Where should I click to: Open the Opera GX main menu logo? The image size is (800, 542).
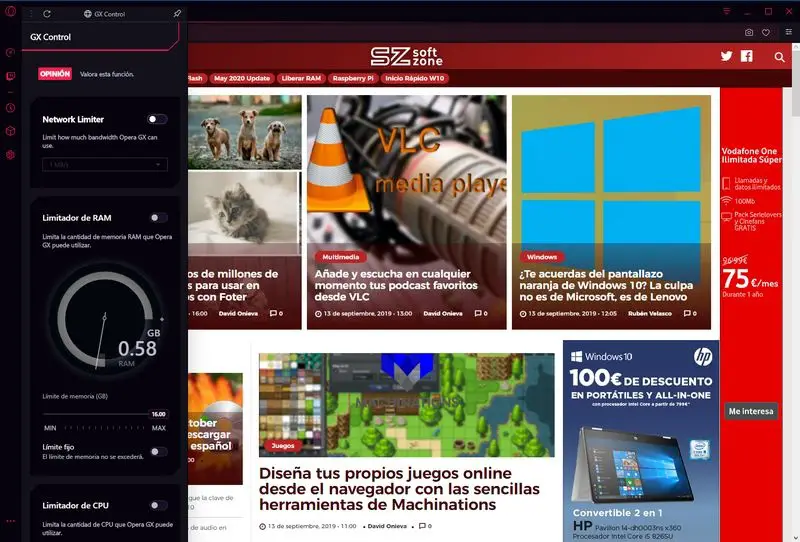(x=10, y=11)
